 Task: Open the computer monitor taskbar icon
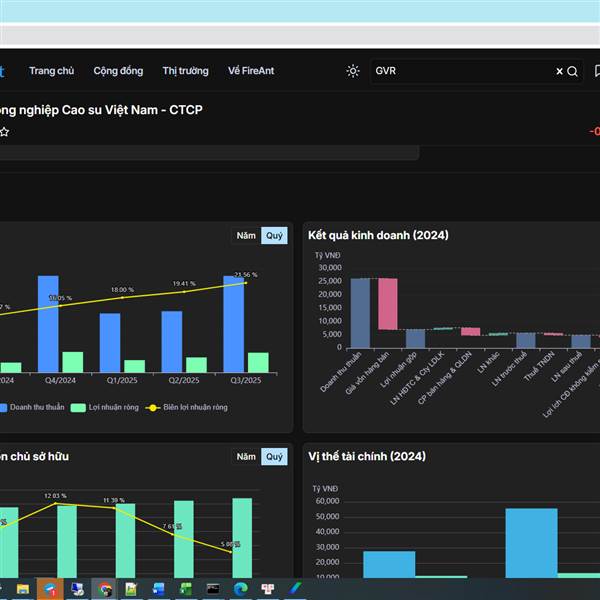(x=77, y=589)
